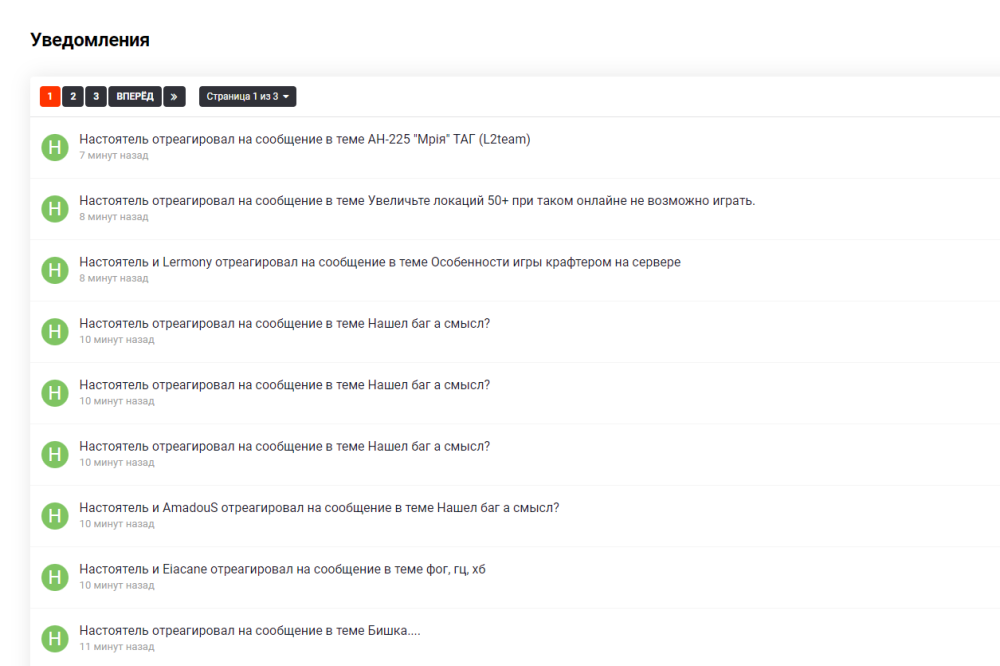The image size is (1000, 666).
Task: Open the Страница 1 из 3 dropdown
Action: pos(247,96)
